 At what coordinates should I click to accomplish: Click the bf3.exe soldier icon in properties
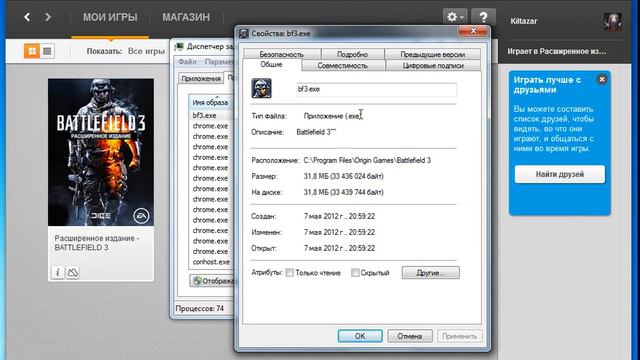coord(261,88)
